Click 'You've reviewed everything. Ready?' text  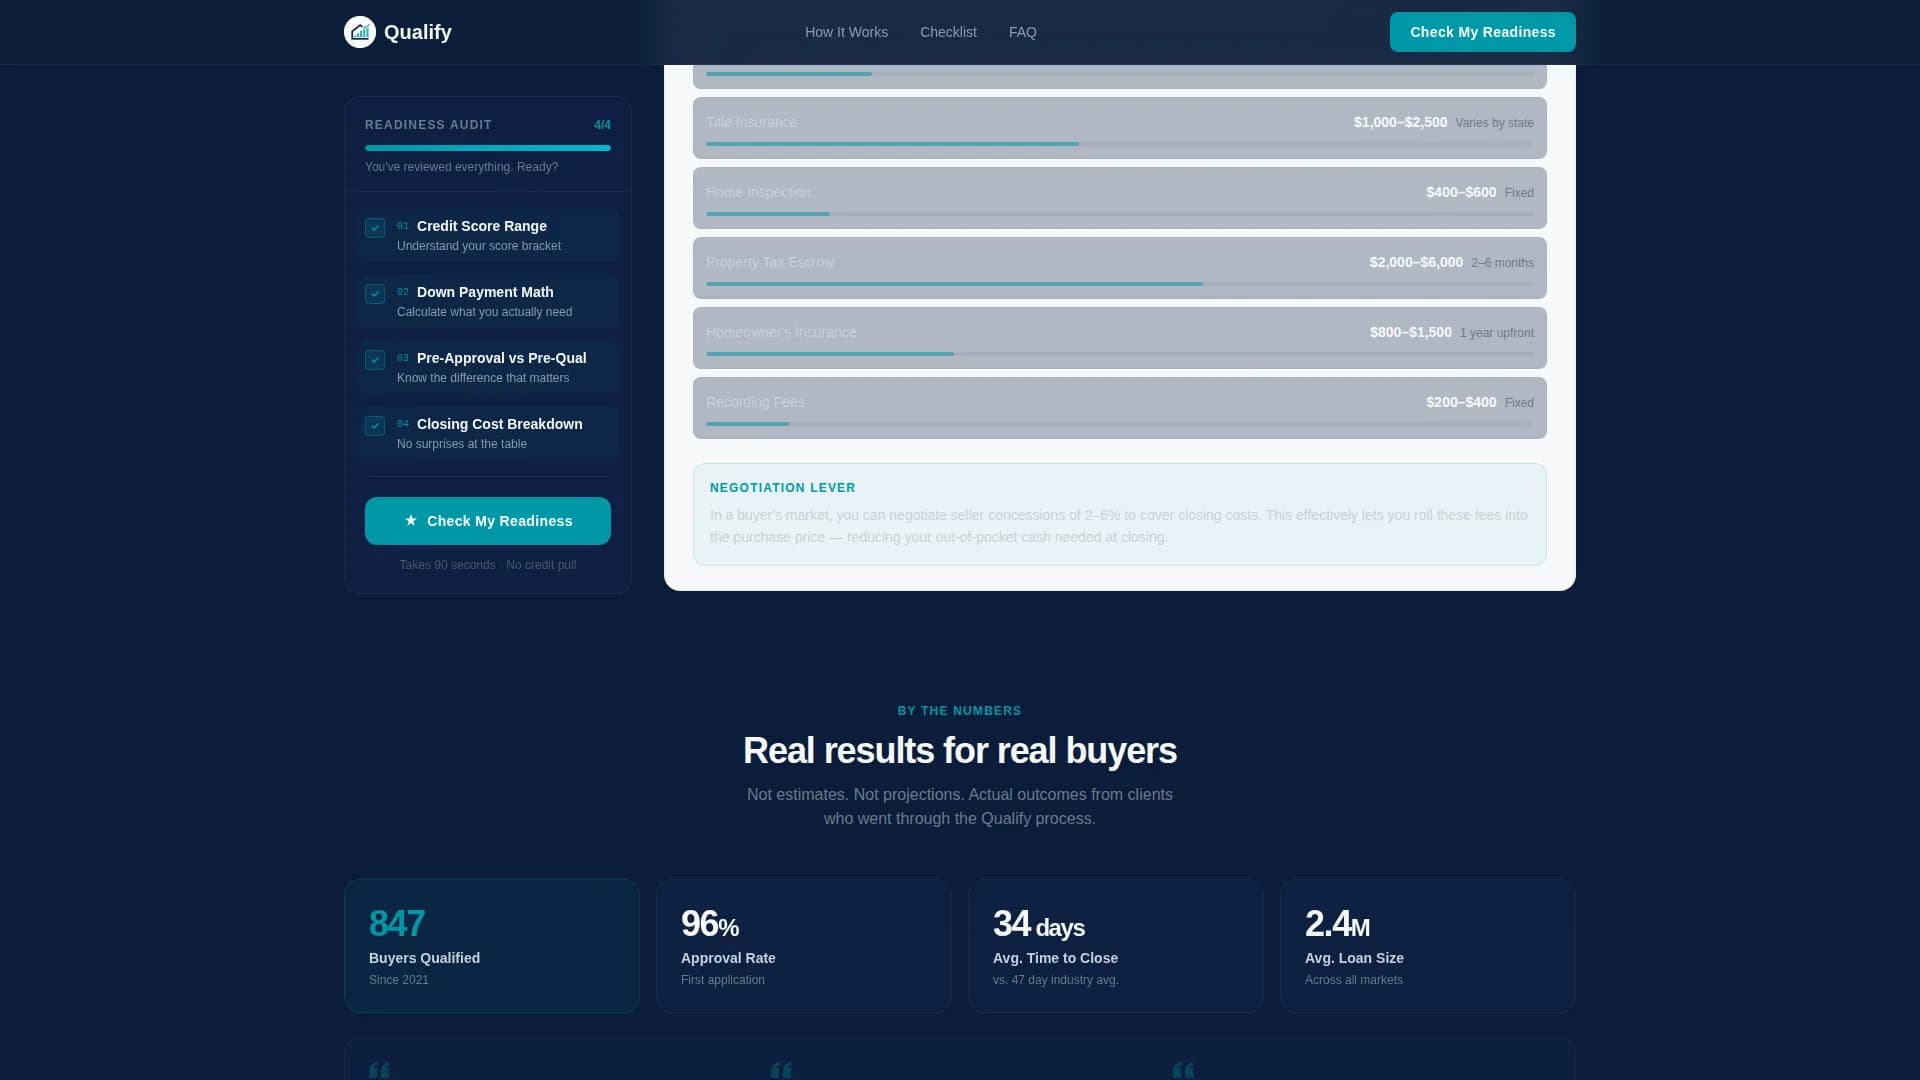[x=462, y=167]
